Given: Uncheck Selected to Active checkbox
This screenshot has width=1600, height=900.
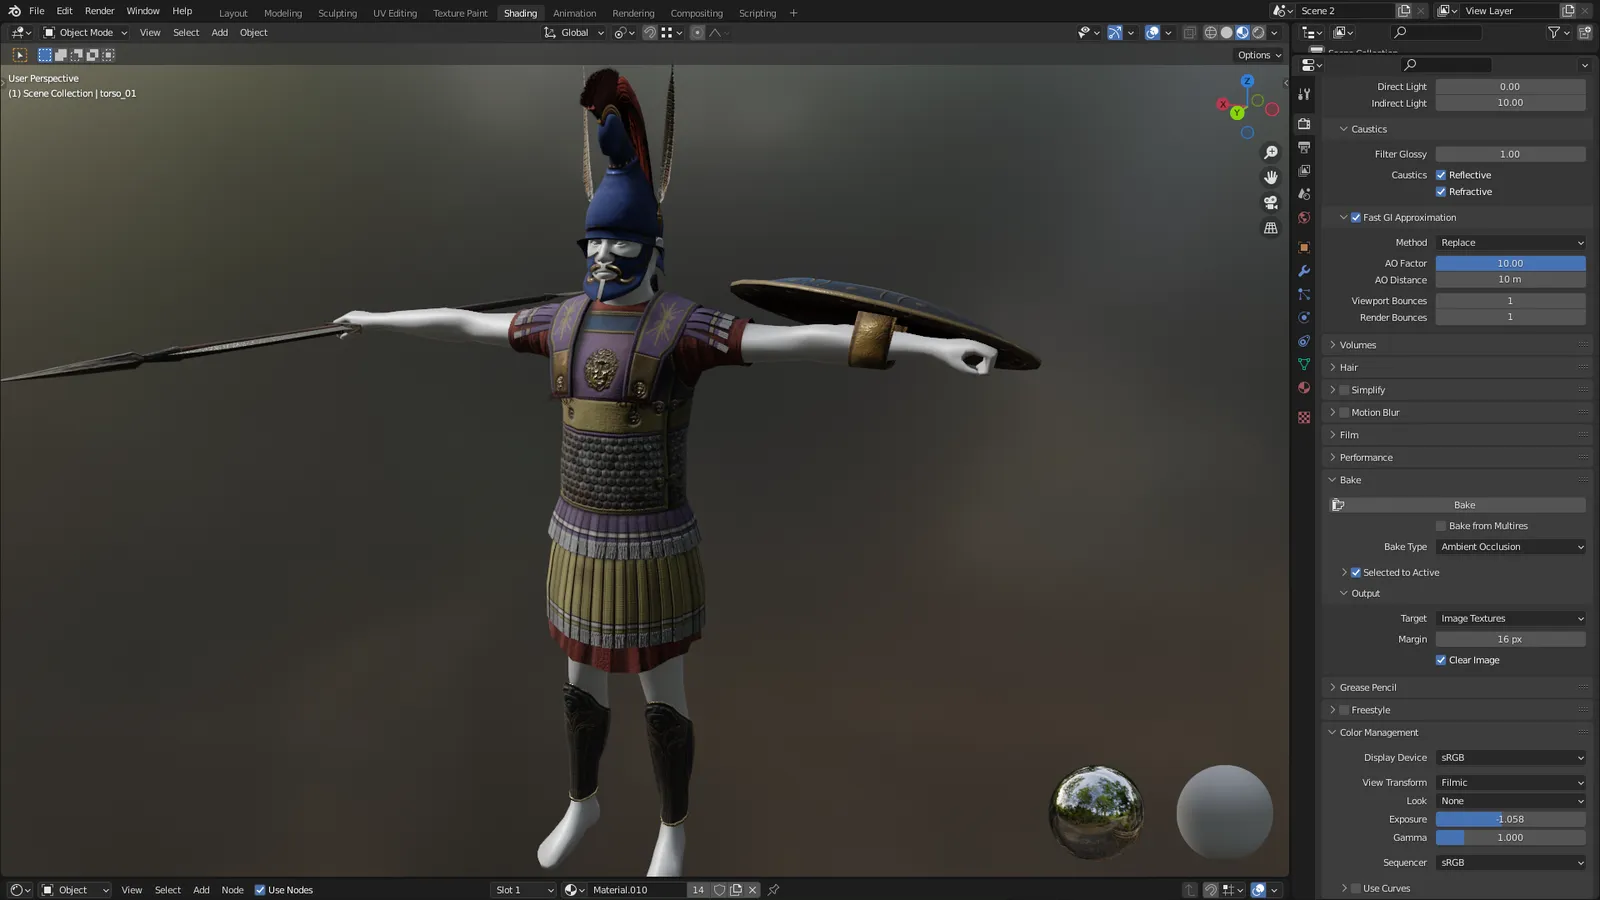Looking at the screenshot, I should point(1356,573).
